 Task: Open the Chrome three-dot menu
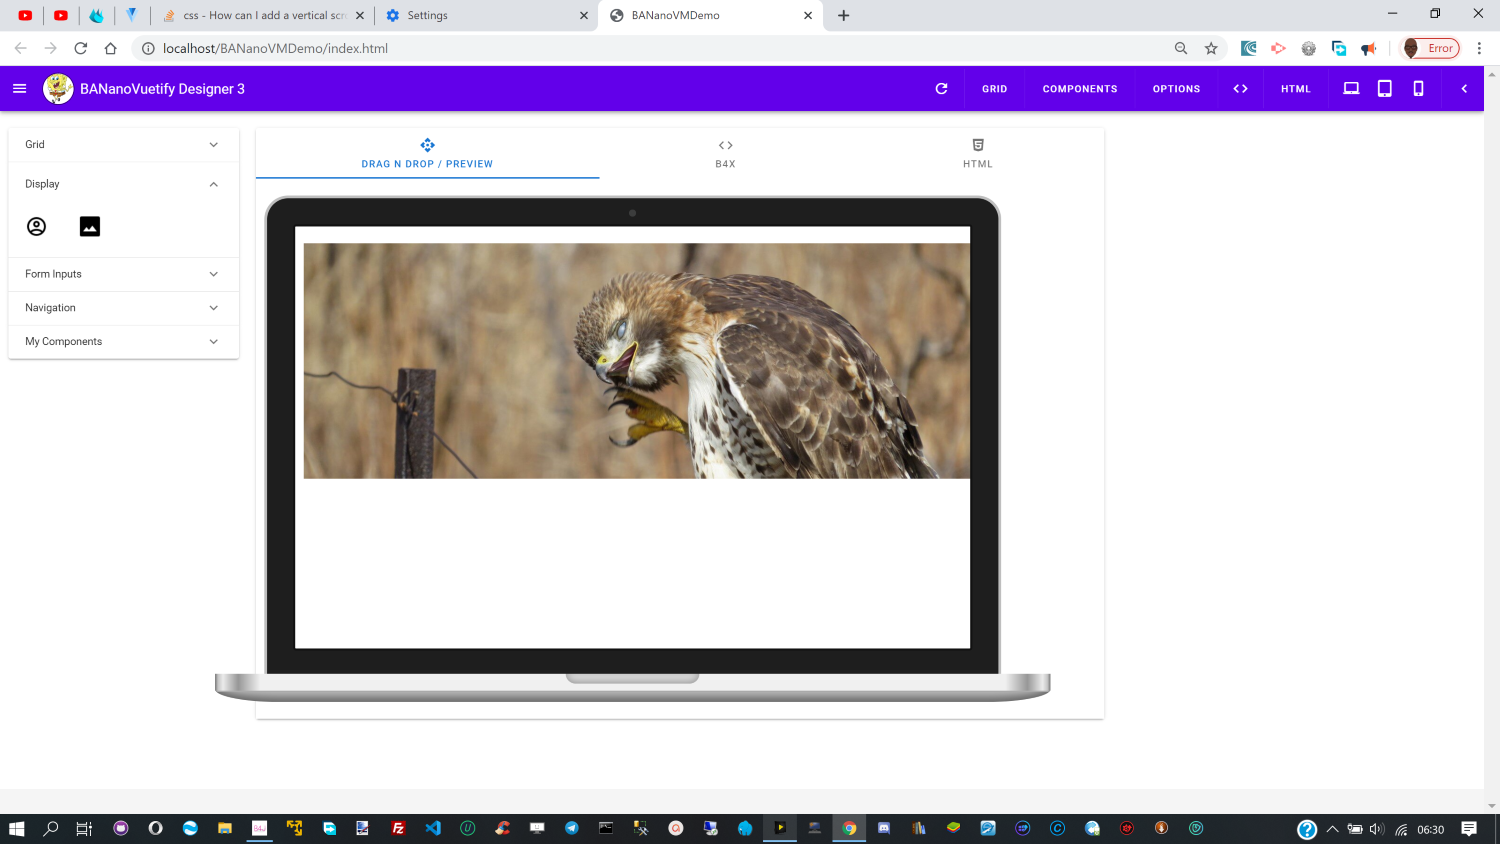tap(1479, 48)
